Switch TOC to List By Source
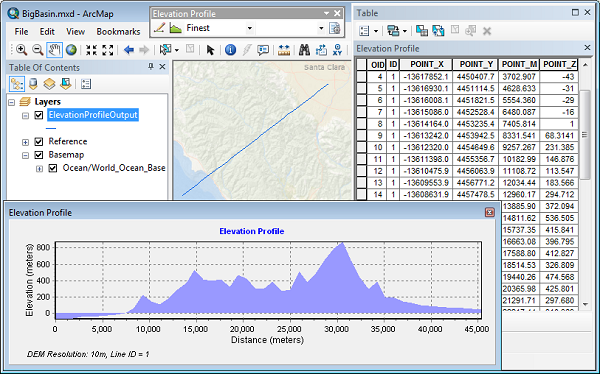 [33, 84]
